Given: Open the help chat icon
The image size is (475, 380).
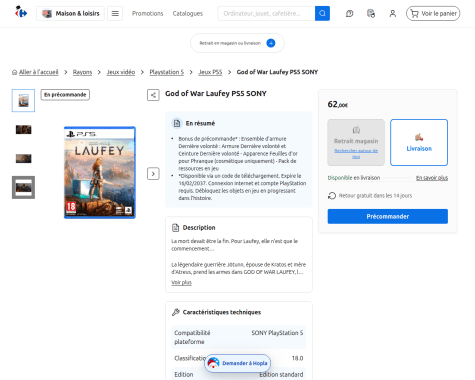Looking at the screenshot, I should (349, 13).
